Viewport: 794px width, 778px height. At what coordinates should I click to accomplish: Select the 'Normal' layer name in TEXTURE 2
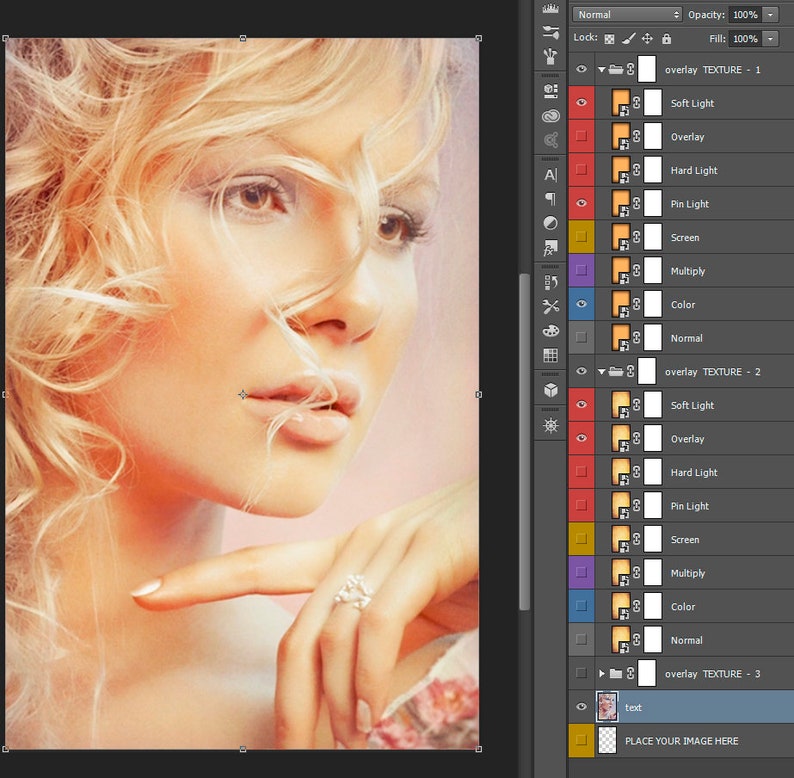(686, 640)
